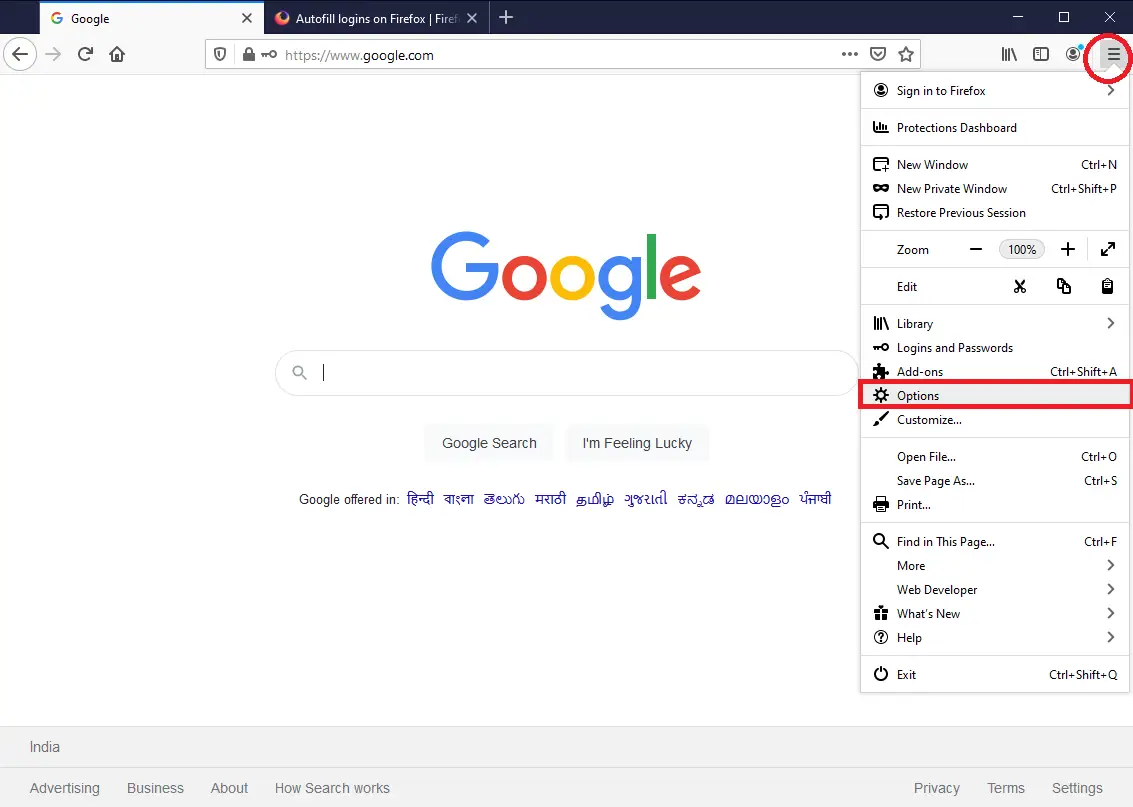This screenshot has height=807, width=1133.
Task: Click the Paste clipboard icon
Action: click(1107, 286)
